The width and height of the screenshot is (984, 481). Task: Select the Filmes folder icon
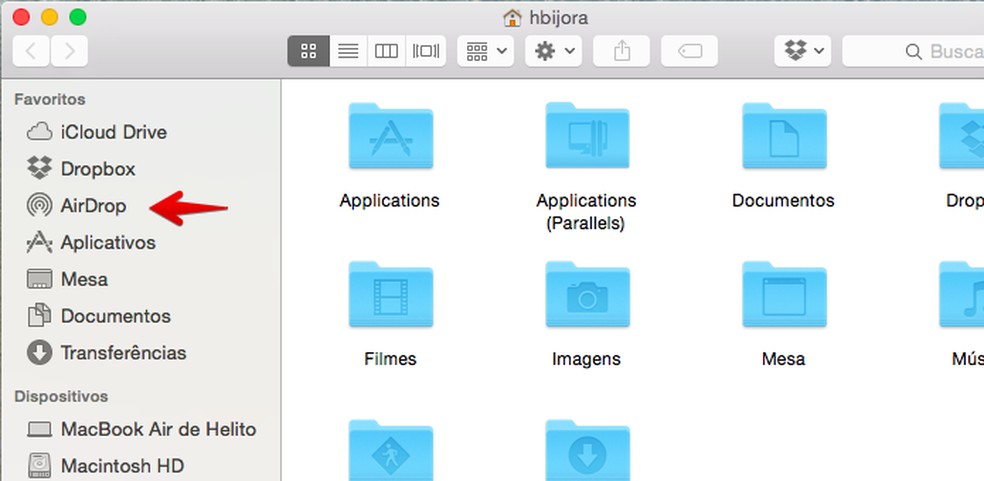(x=390, y=295)
